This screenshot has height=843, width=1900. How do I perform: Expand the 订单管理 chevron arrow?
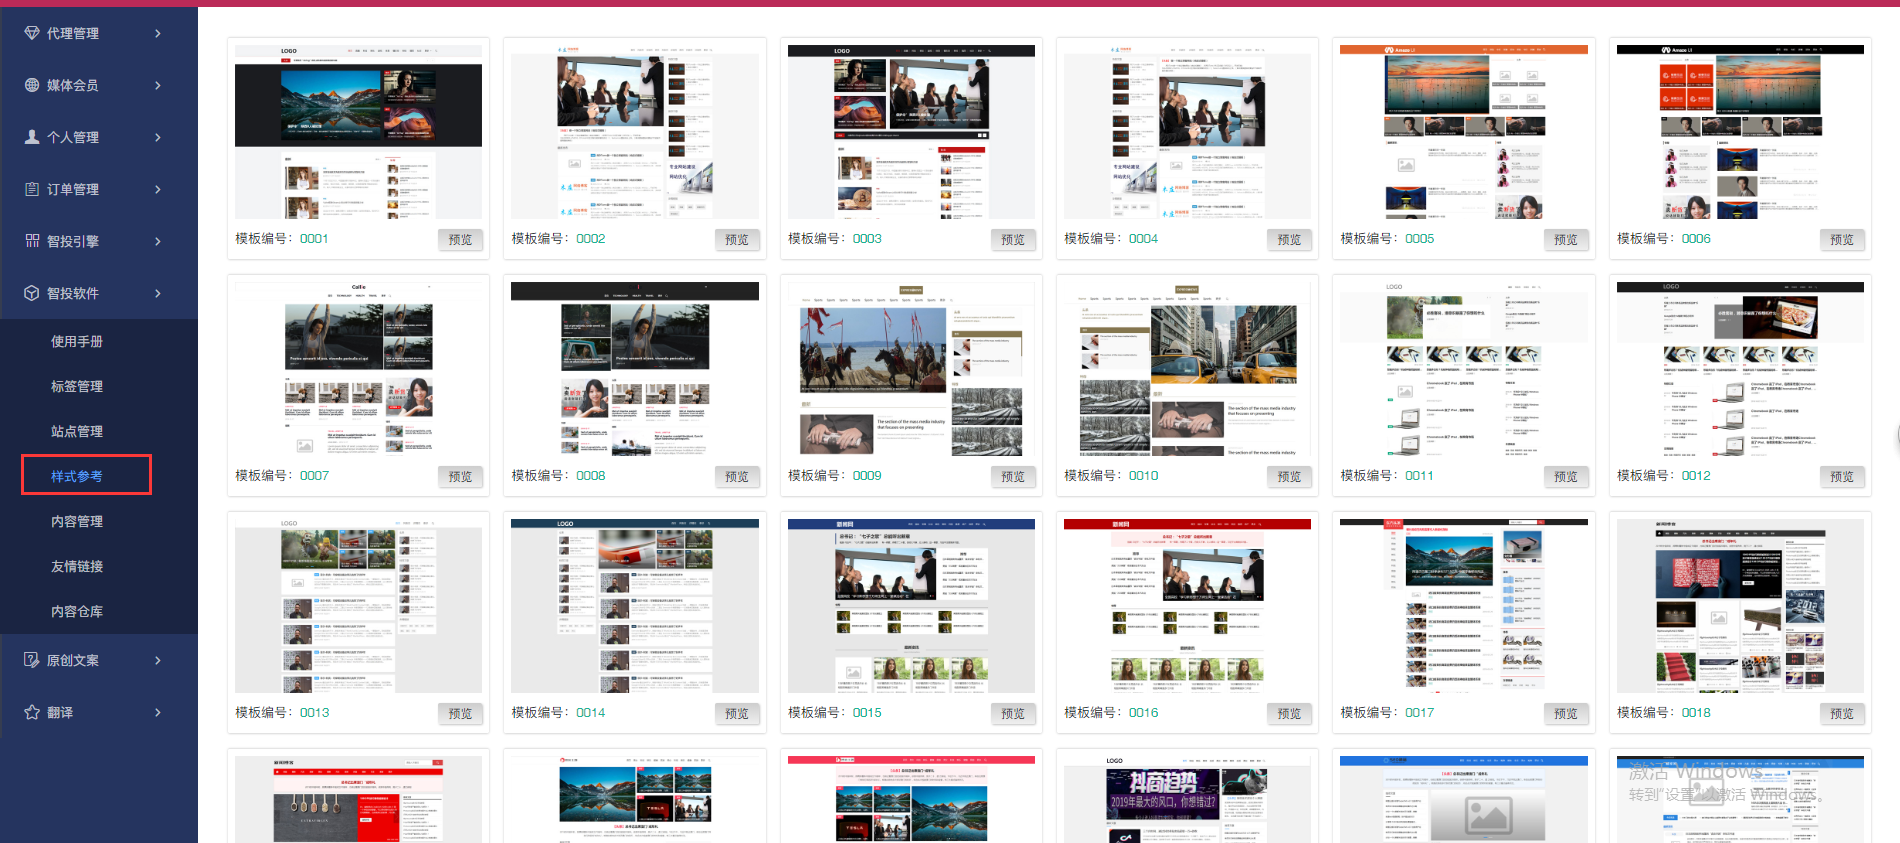click(158, 189)
